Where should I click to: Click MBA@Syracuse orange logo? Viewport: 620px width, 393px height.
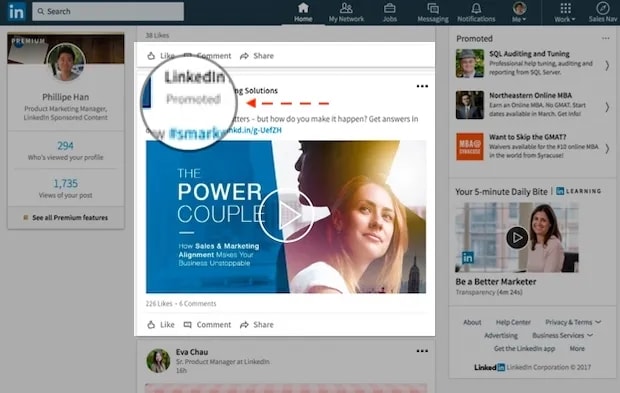[470, 147]
